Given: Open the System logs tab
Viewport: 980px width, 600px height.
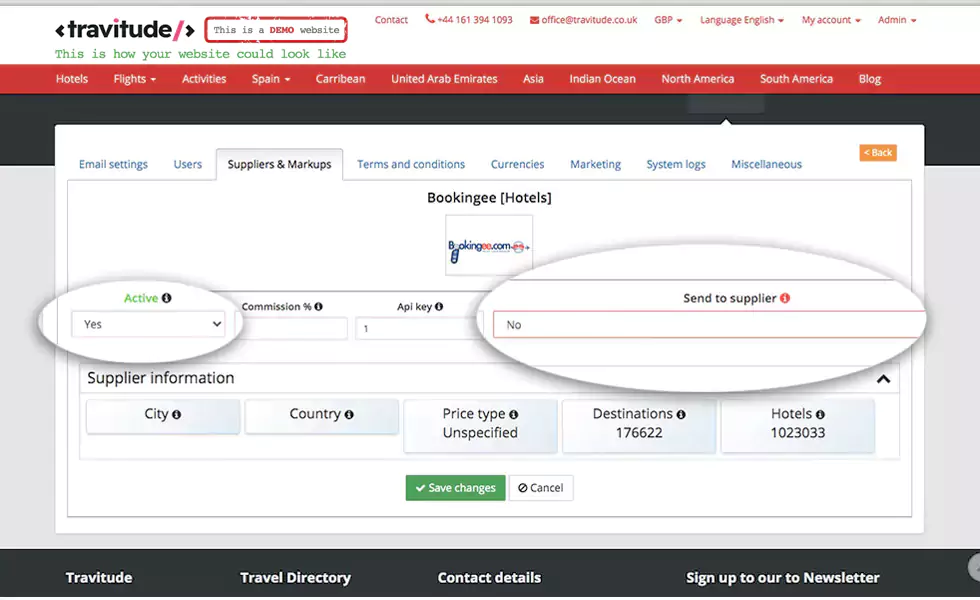Looking at the screenshot, I should tap(675, 164).
